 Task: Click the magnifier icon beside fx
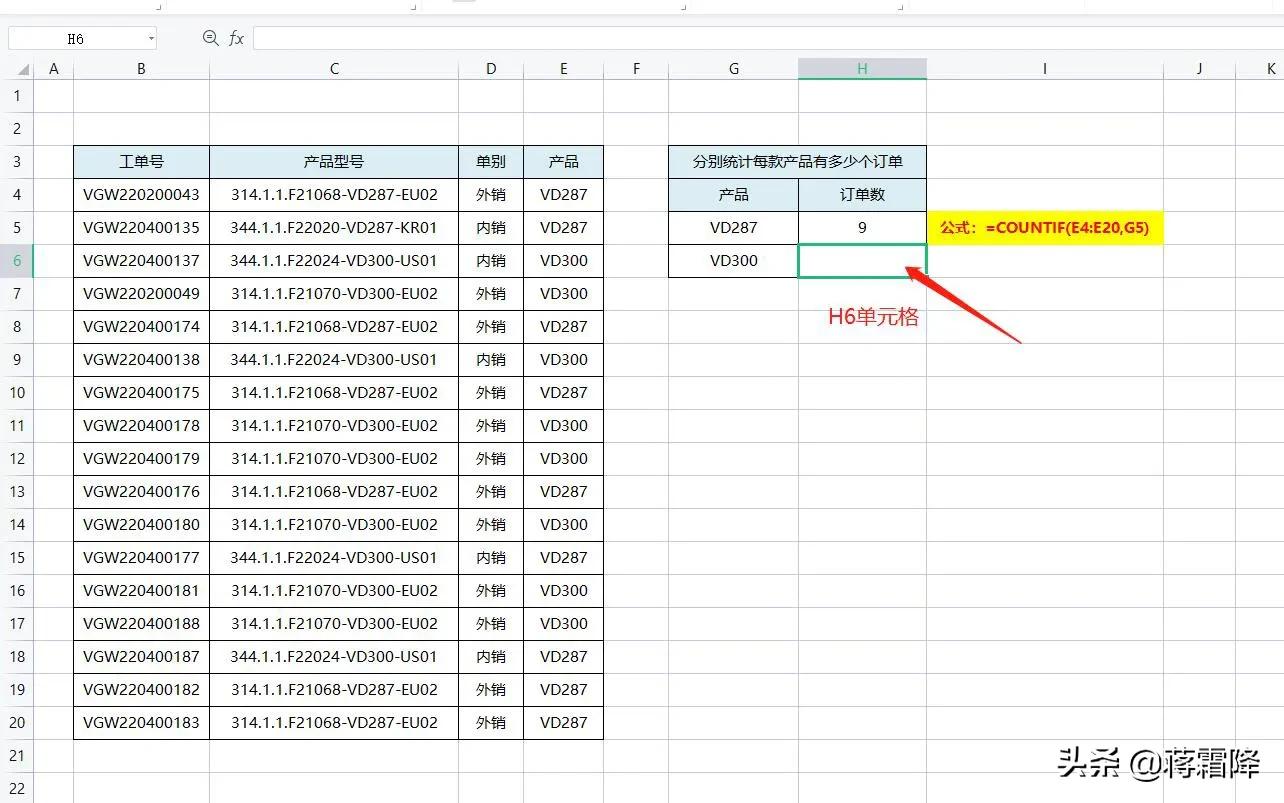coord(210,38)
